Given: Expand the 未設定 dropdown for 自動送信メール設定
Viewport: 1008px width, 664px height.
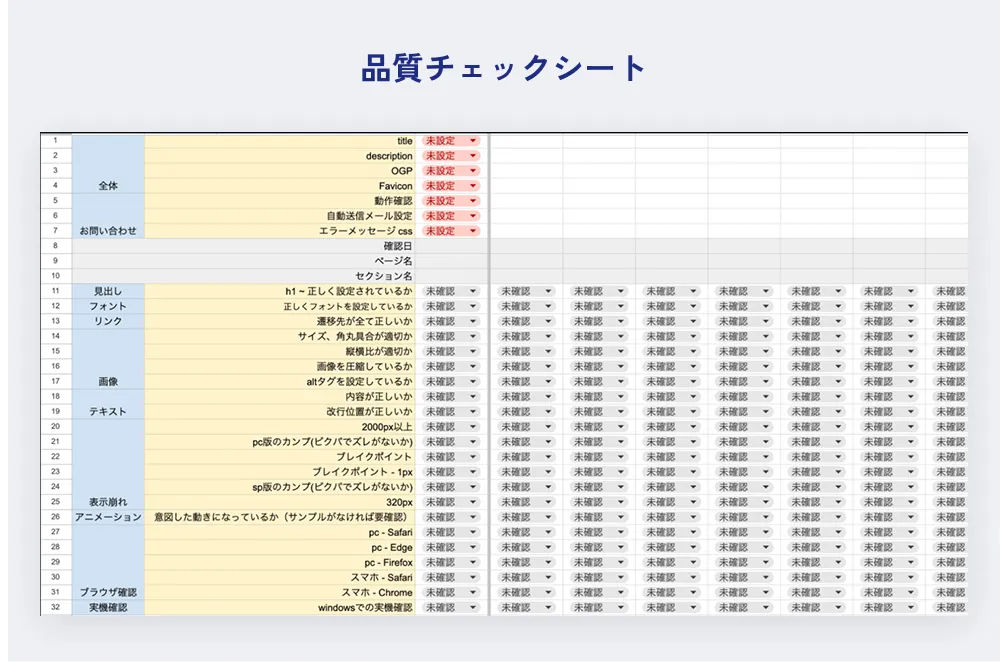Looking at the screenshot, I should pos(473,216).
